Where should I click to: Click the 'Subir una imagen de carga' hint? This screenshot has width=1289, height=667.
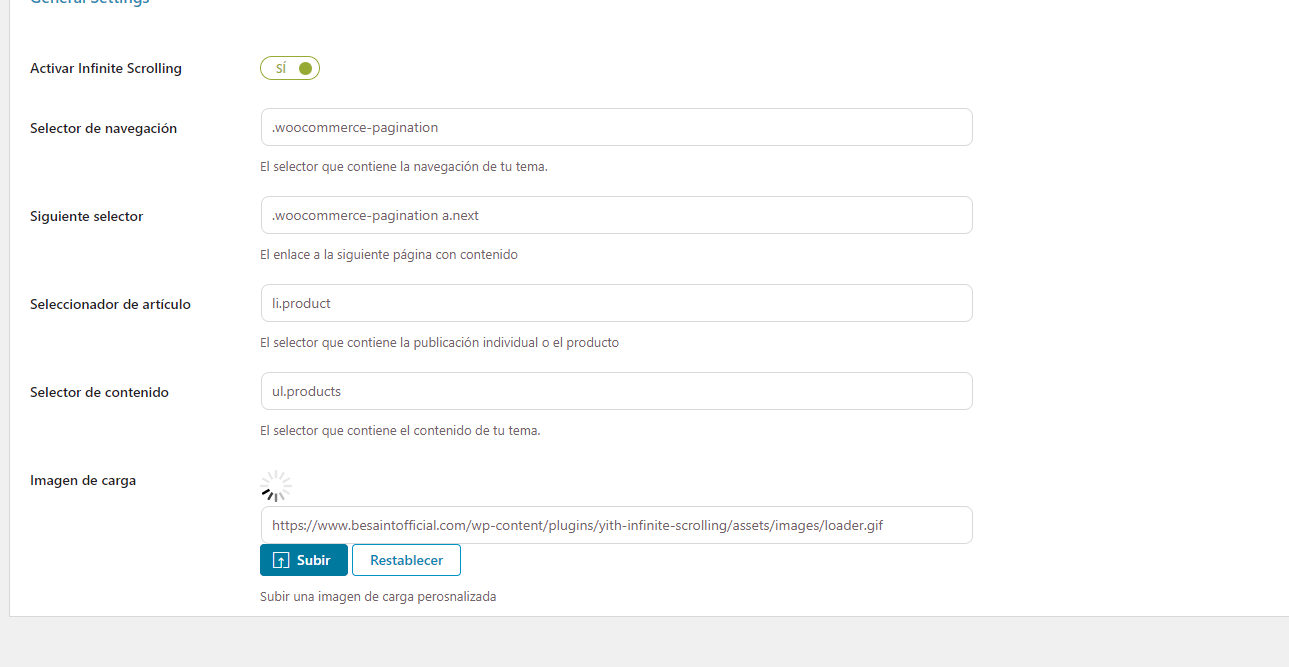[x=378, y=597]
